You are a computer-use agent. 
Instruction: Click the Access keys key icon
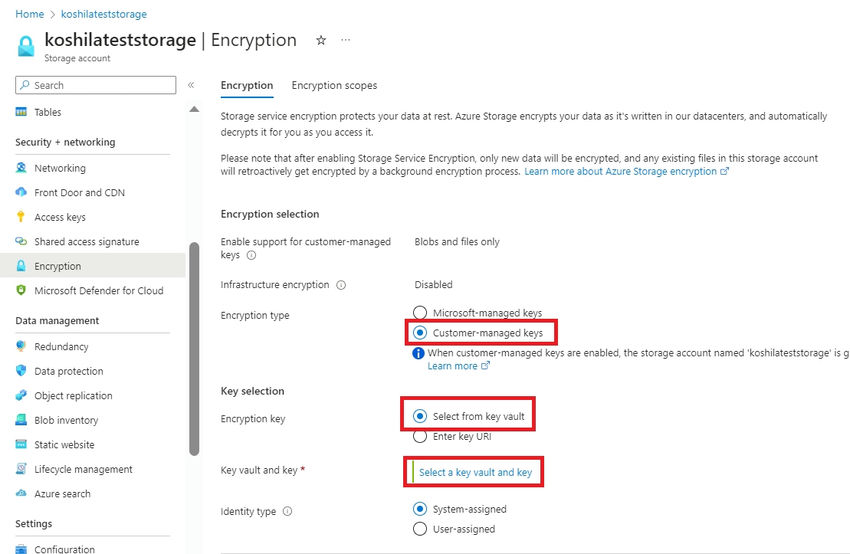(x=21, y=217)
